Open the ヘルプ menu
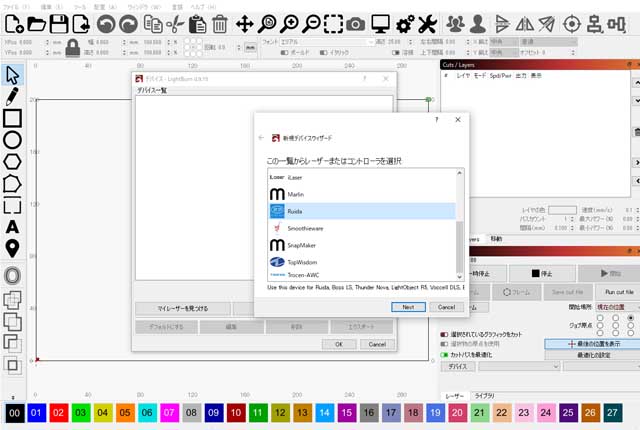This screenshot has height=430, width=640. [203, 7]
